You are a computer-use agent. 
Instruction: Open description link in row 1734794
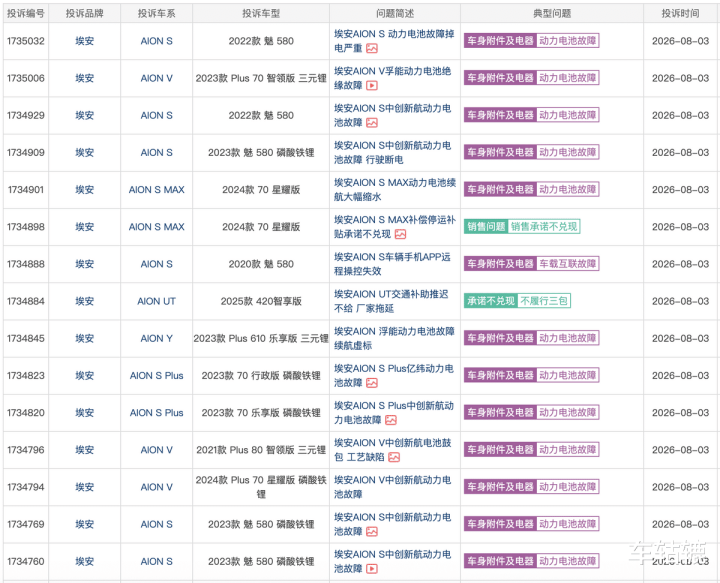coord(393,487)
